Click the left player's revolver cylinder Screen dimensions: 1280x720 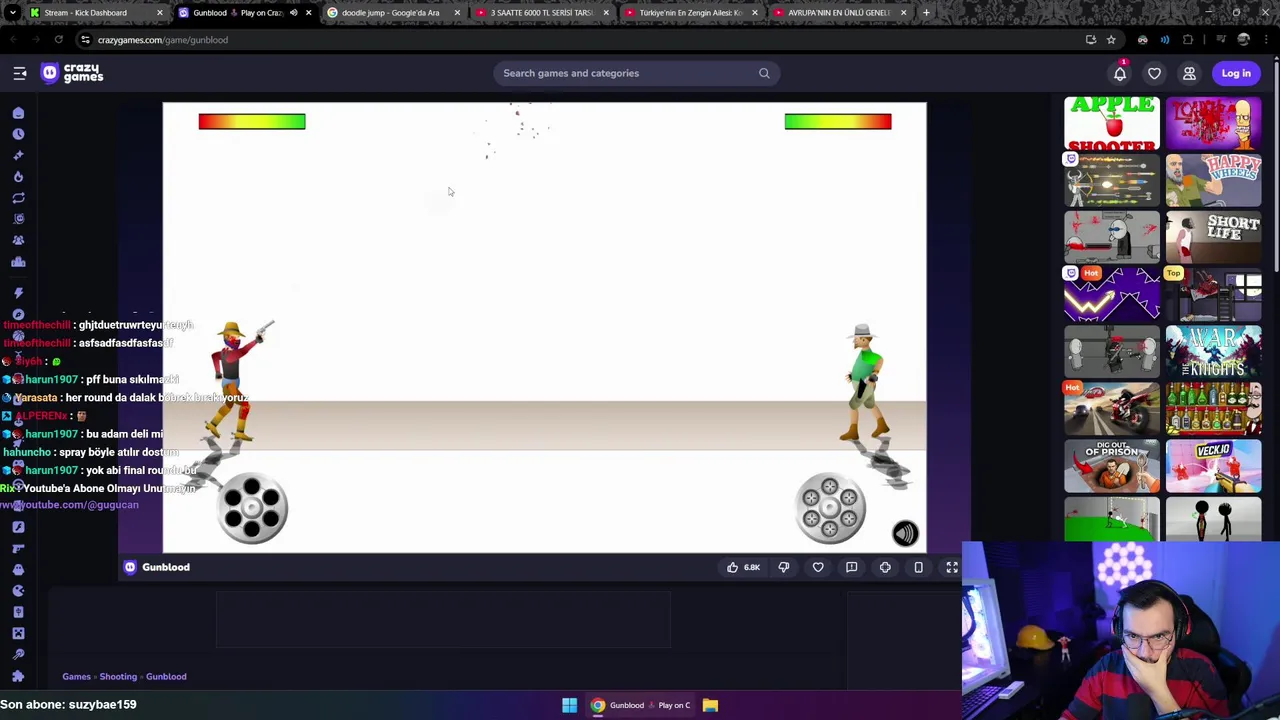click(252, 508)
